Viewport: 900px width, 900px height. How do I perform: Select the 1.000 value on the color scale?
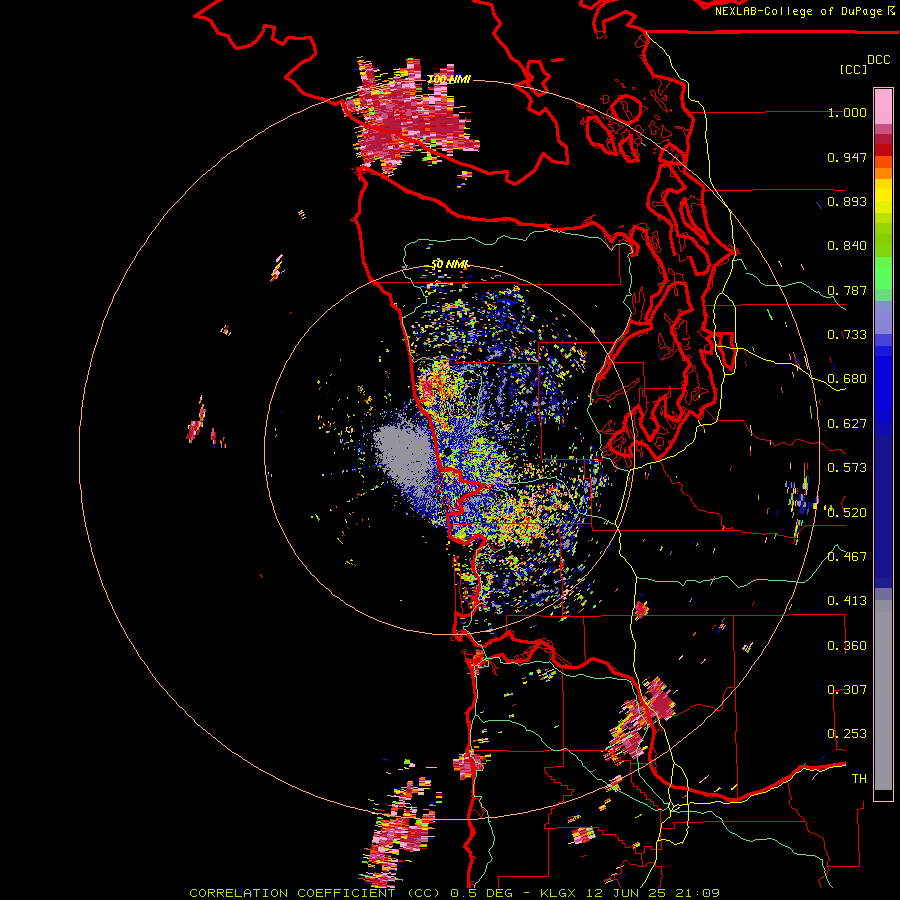click(x=847, y=112)
